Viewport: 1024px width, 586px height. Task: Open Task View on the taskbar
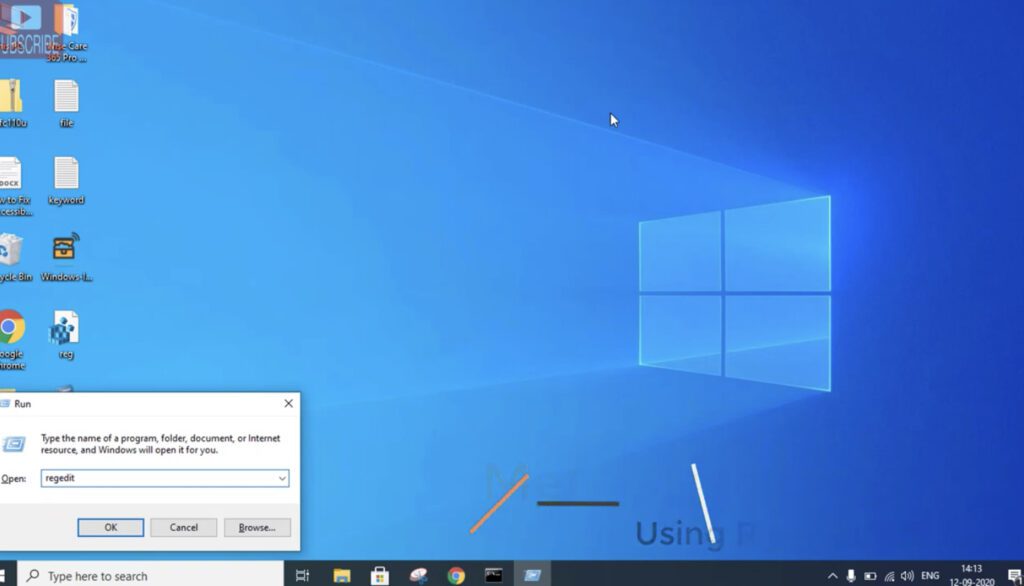303,575
